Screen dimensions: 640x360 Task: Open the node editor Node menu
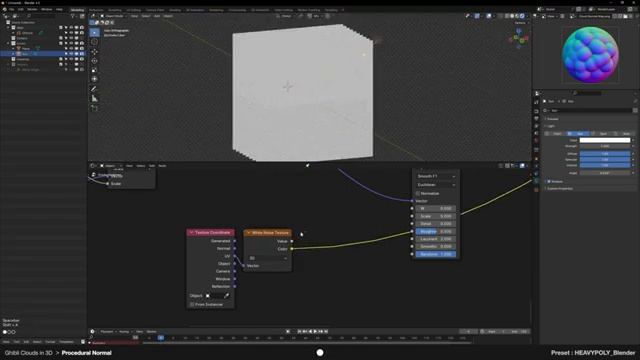(162, 166)
